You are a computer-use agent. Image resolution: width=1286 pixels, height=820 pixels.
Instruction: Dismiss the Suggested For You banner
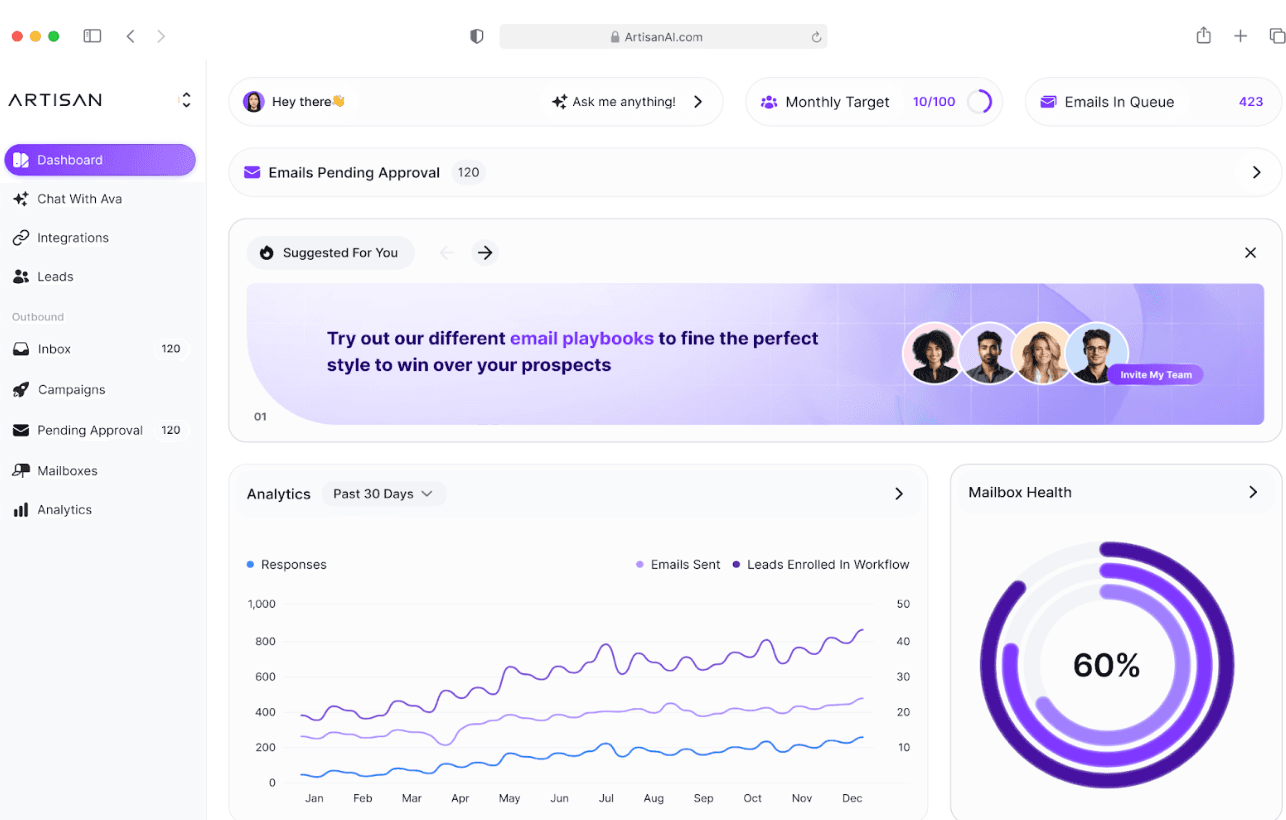[1250, 253]
